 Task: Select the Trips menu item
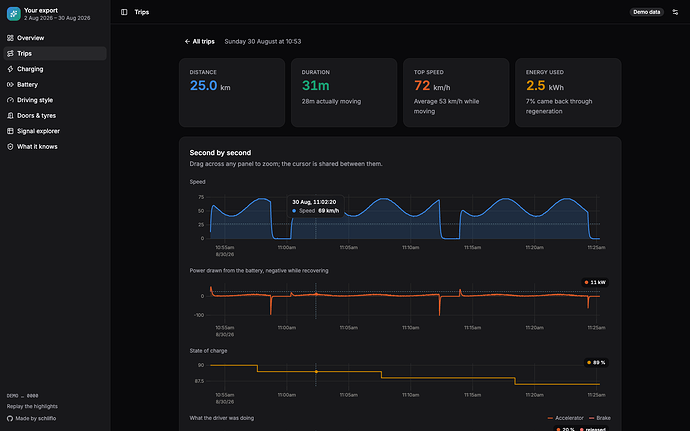[x=55, y=53]
